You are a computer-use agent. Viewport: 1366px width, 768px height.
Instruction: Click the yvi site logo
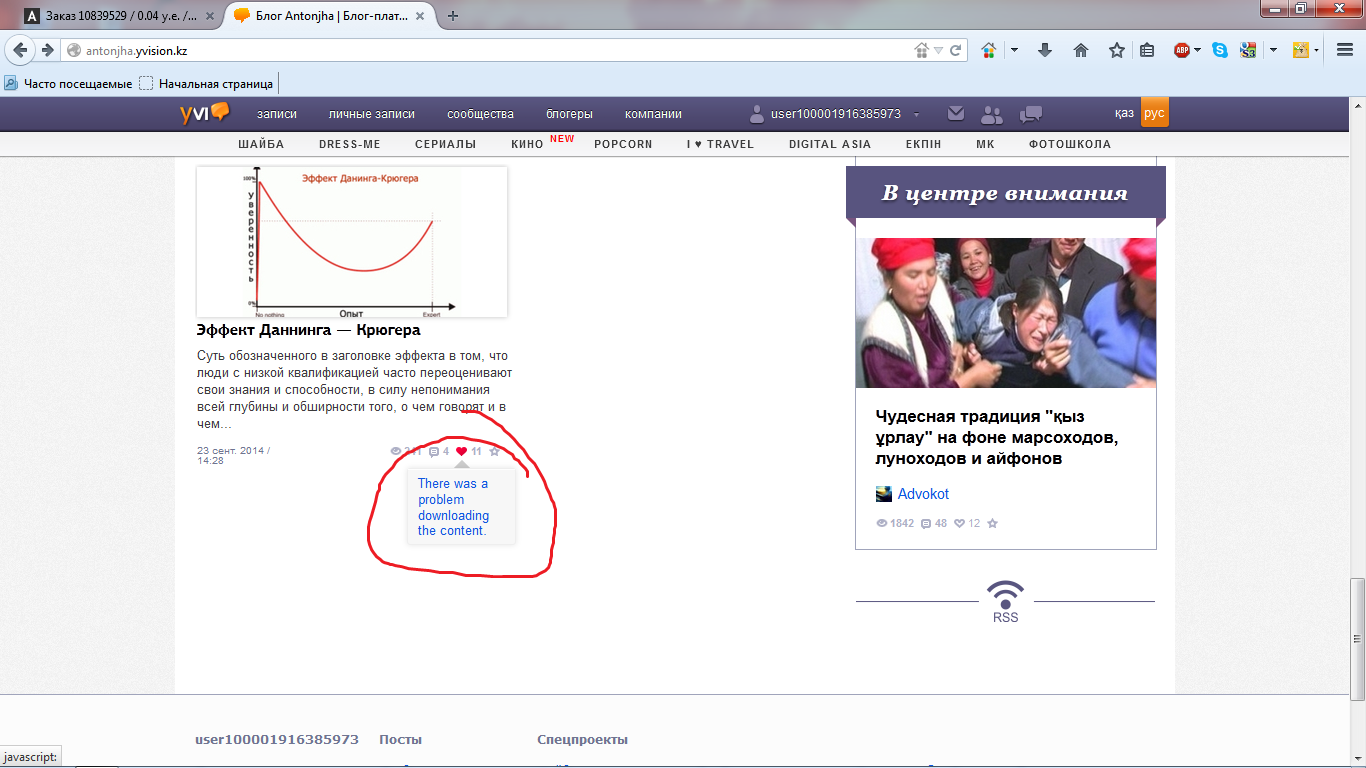click(204, 113)
